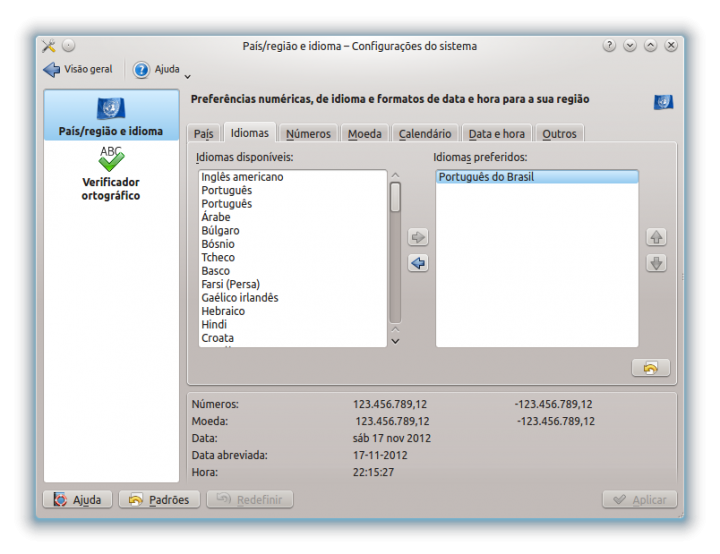This screenshot has height=554, width=720.
Task: Click the remove language left-arrow button
Action: point(418,263)
